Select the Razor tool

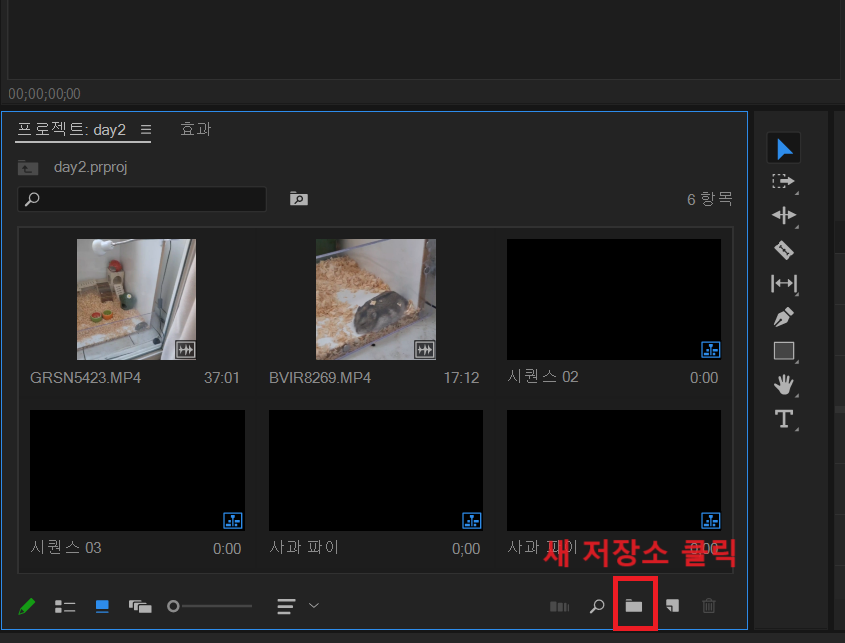pos(784,249)
